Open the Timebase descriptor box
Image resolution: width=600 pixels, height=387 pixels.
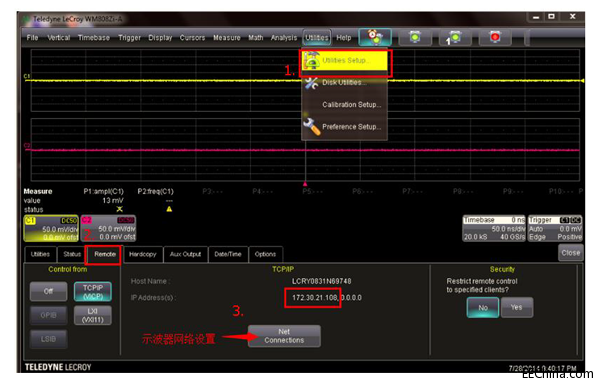[x=494, y=229]
